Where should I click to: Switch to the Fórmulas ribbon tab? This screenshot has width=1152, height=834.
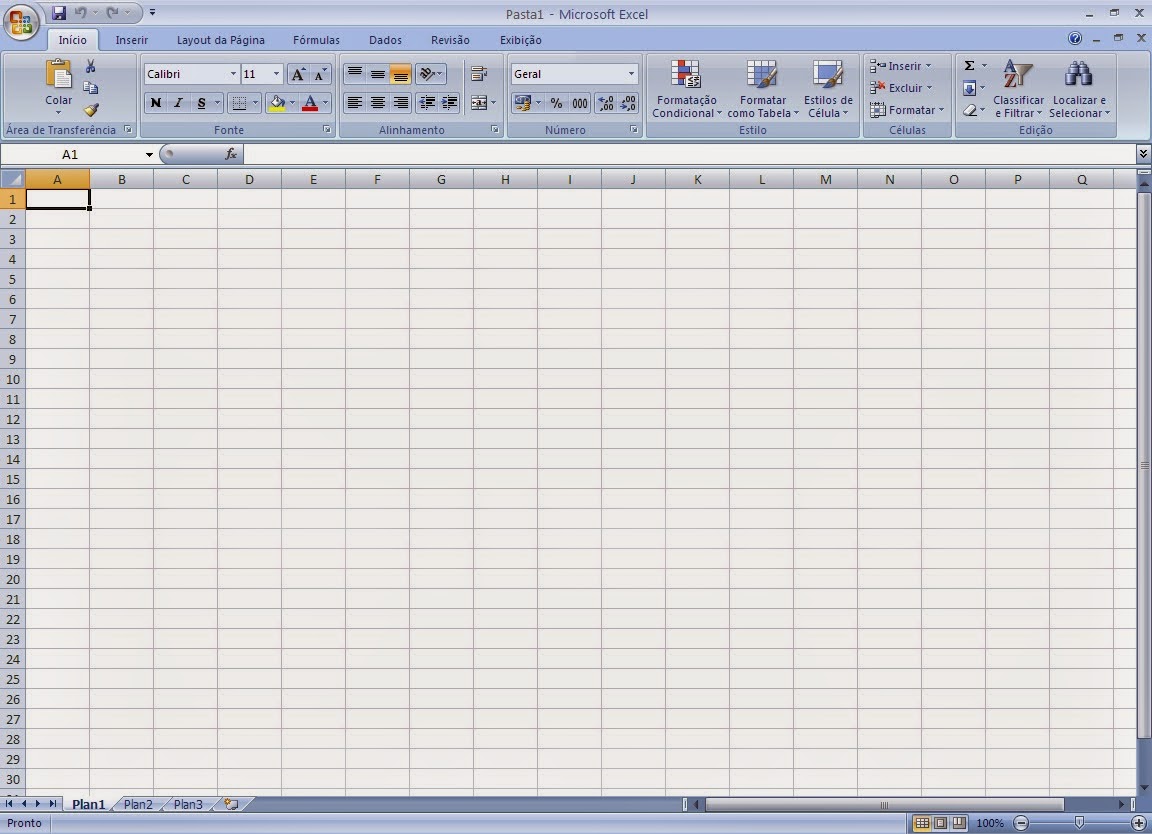point(315,40)
